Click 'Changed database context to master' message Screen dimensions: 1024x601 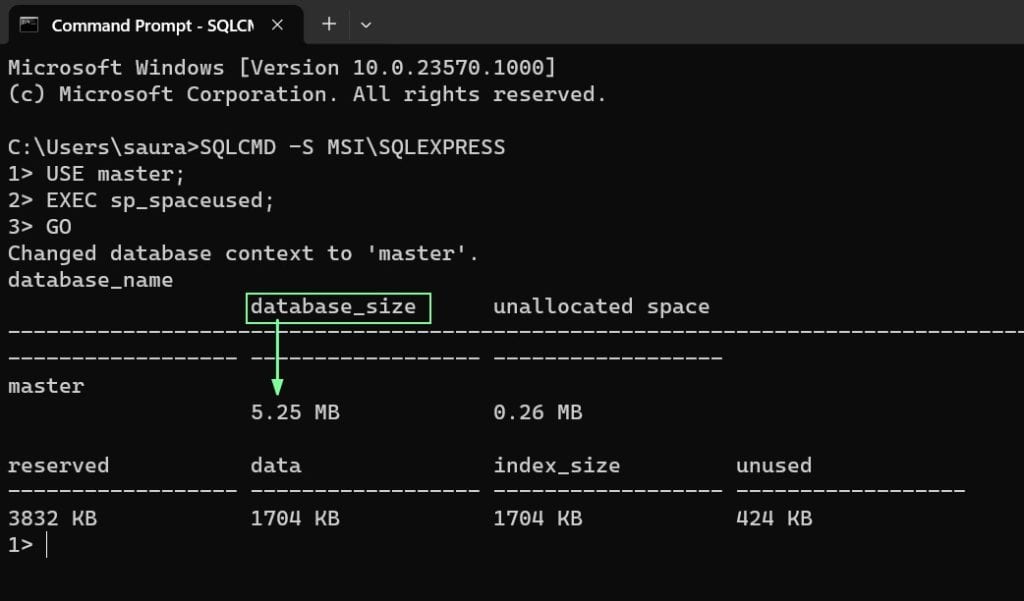tap(244, 253)
